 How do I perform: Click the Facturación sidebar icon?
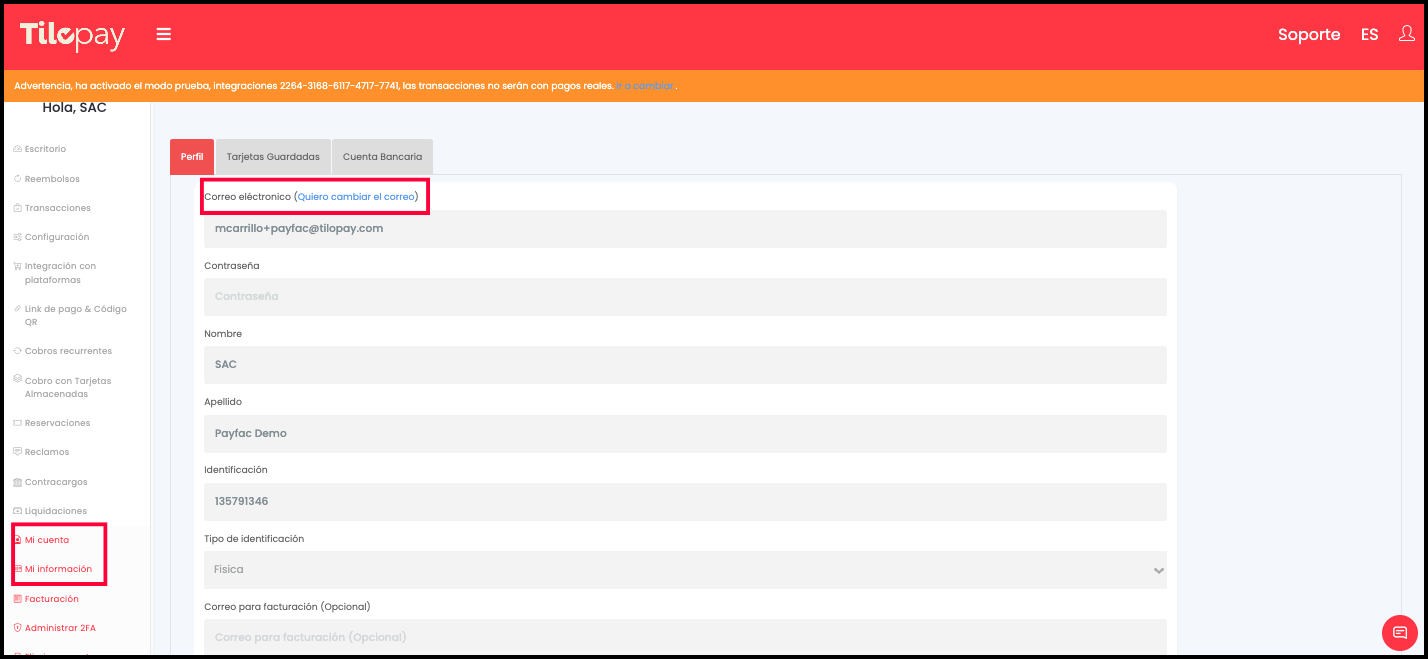click(x=17, y=599)
